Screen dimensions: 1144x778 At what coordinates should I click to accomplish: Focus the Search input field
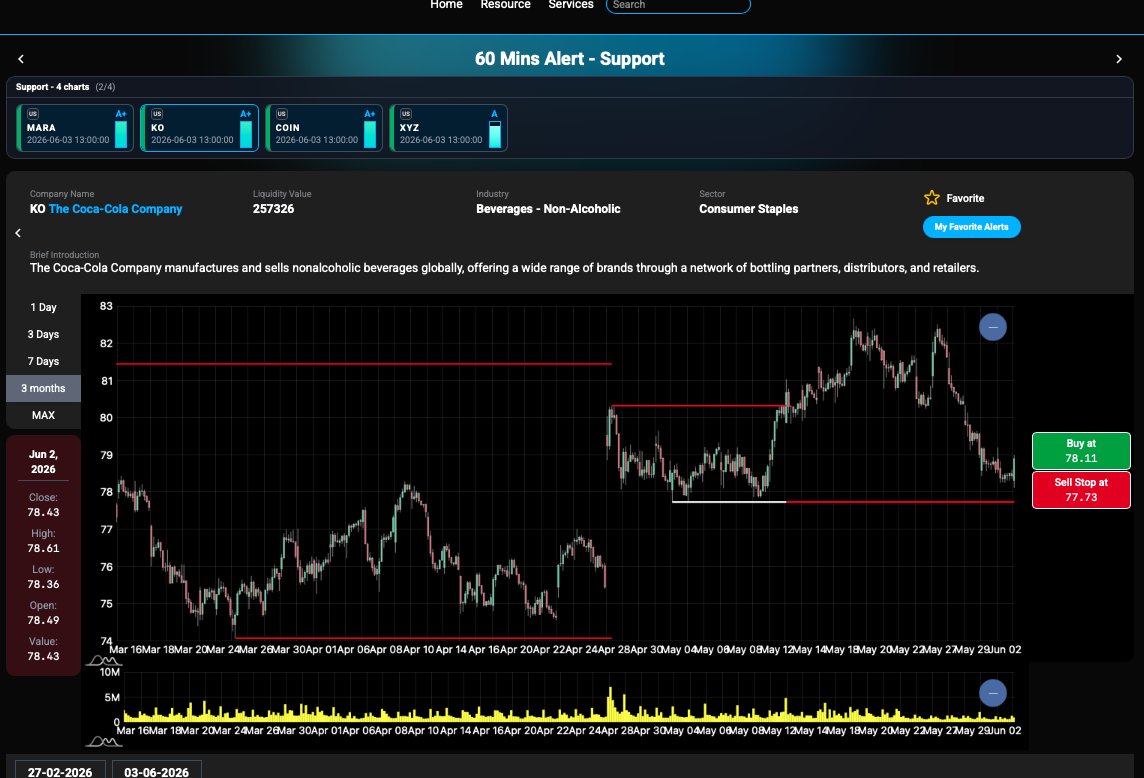pos(678,5)
